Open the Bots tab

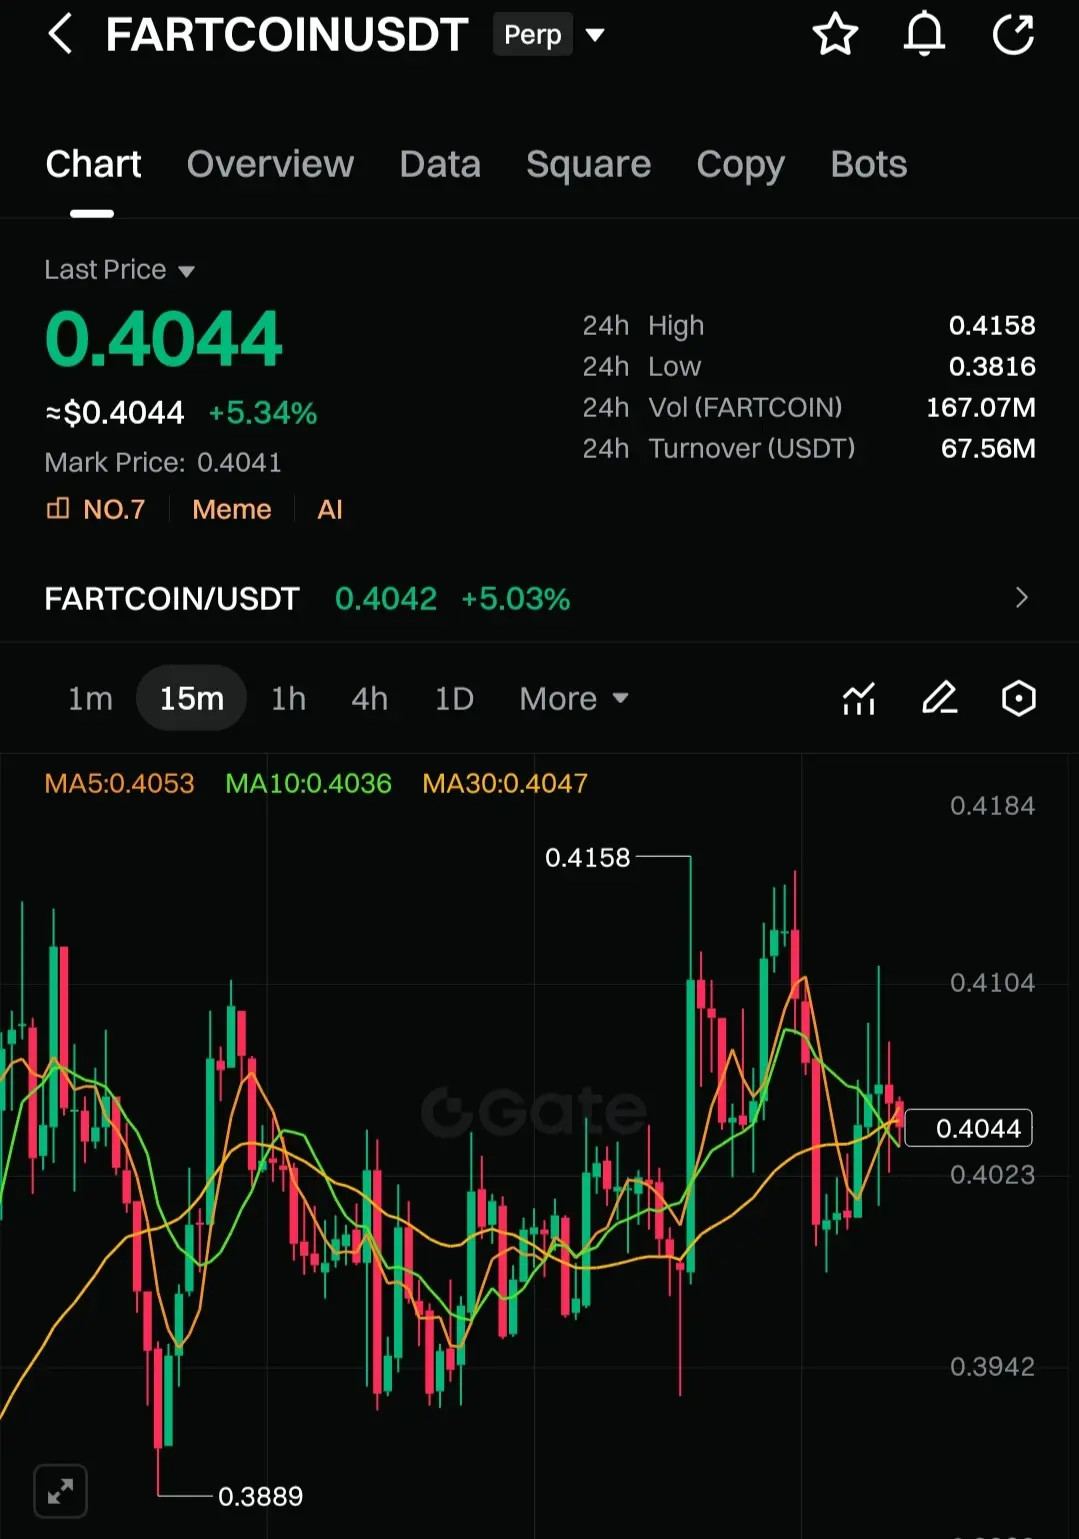868,164
